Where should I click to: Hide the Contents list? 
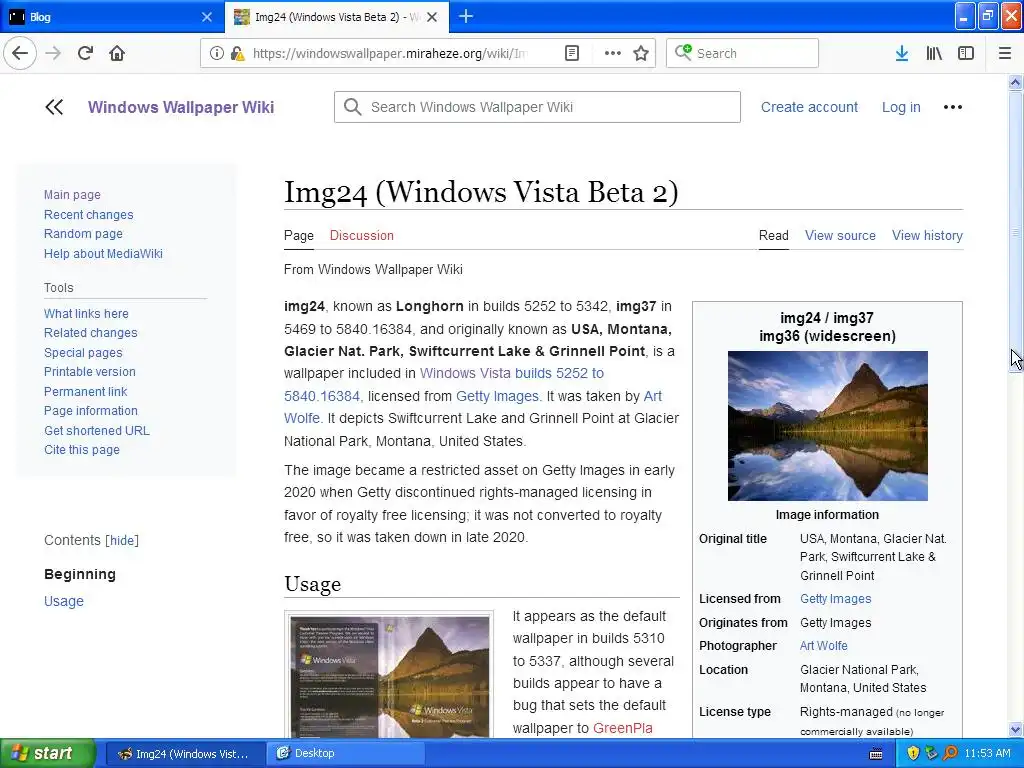click(x=122, y=540)
